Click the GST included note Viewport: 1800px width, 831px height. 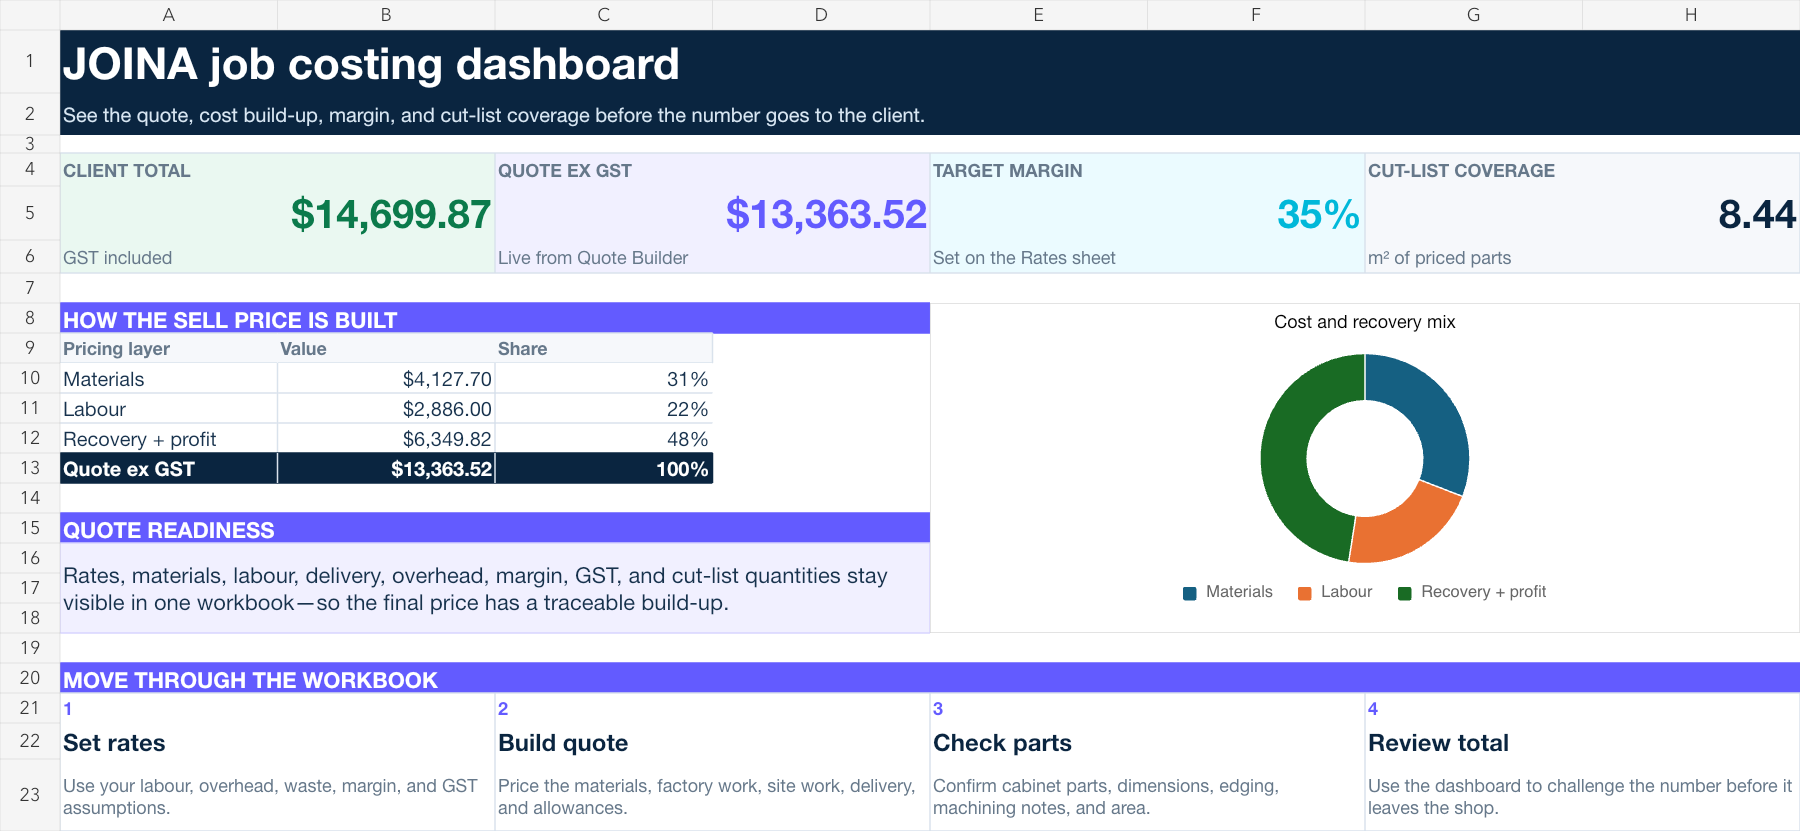[x=118, y=258]
